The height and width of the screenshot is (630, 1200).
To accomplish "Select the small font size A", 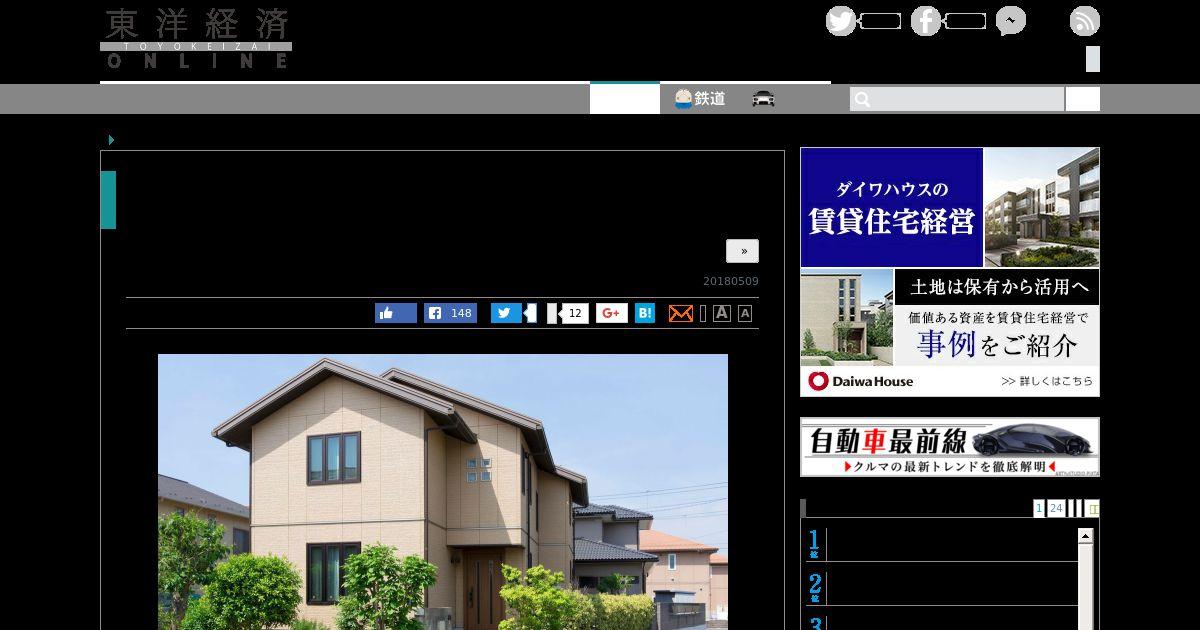I will [745, 313].
